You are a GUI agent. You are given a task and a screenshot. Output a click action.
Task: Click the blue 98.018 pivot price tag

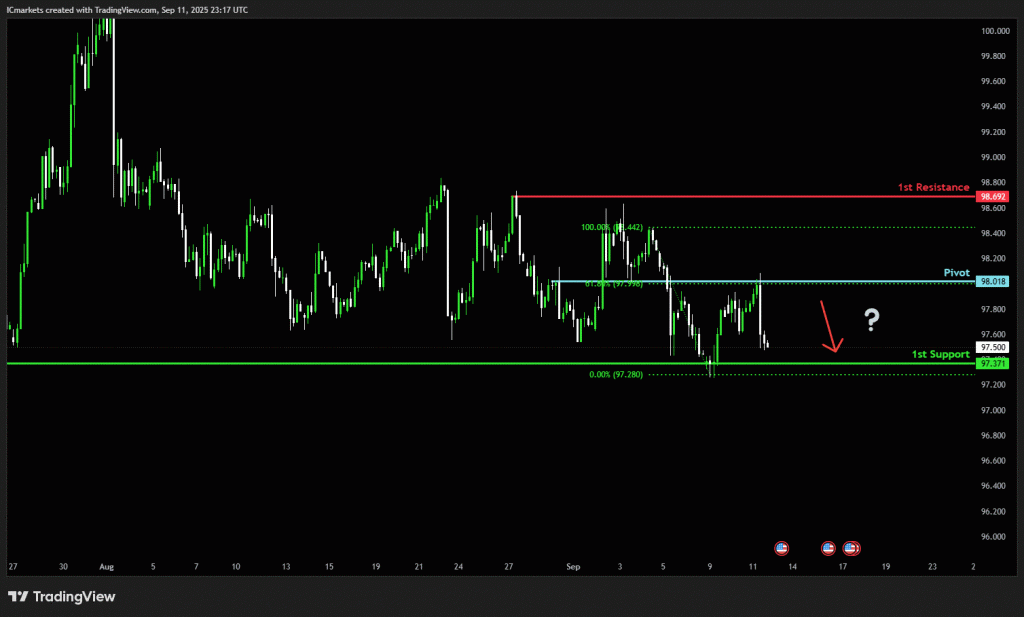(x=992, y=281)
